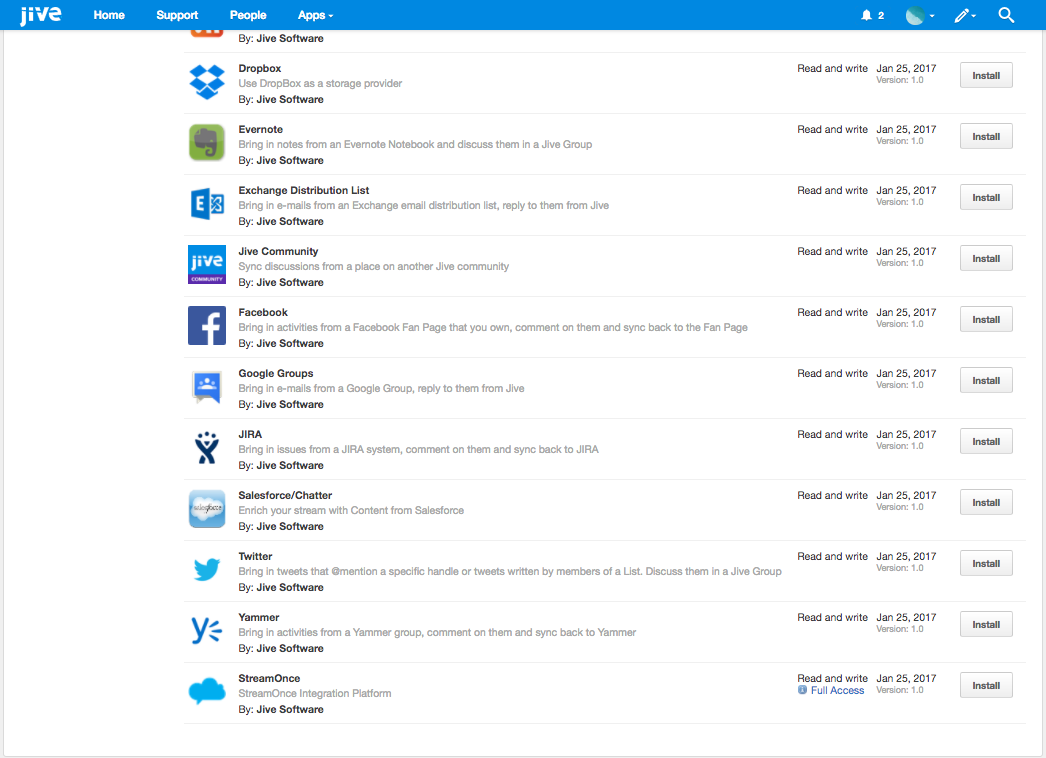Click the Jive logo in header
This screenshot has width=1046, height=758.
coord(41,15)
